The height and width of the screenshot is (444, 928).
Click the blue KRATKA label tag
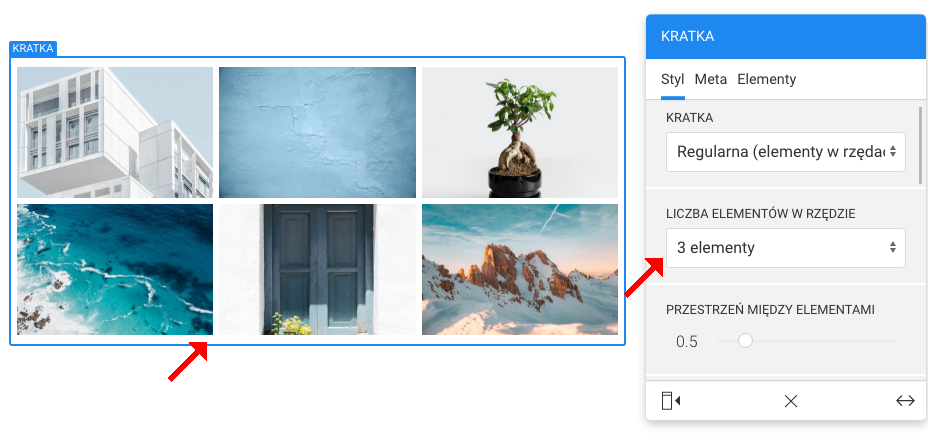[x=33, y=49]
